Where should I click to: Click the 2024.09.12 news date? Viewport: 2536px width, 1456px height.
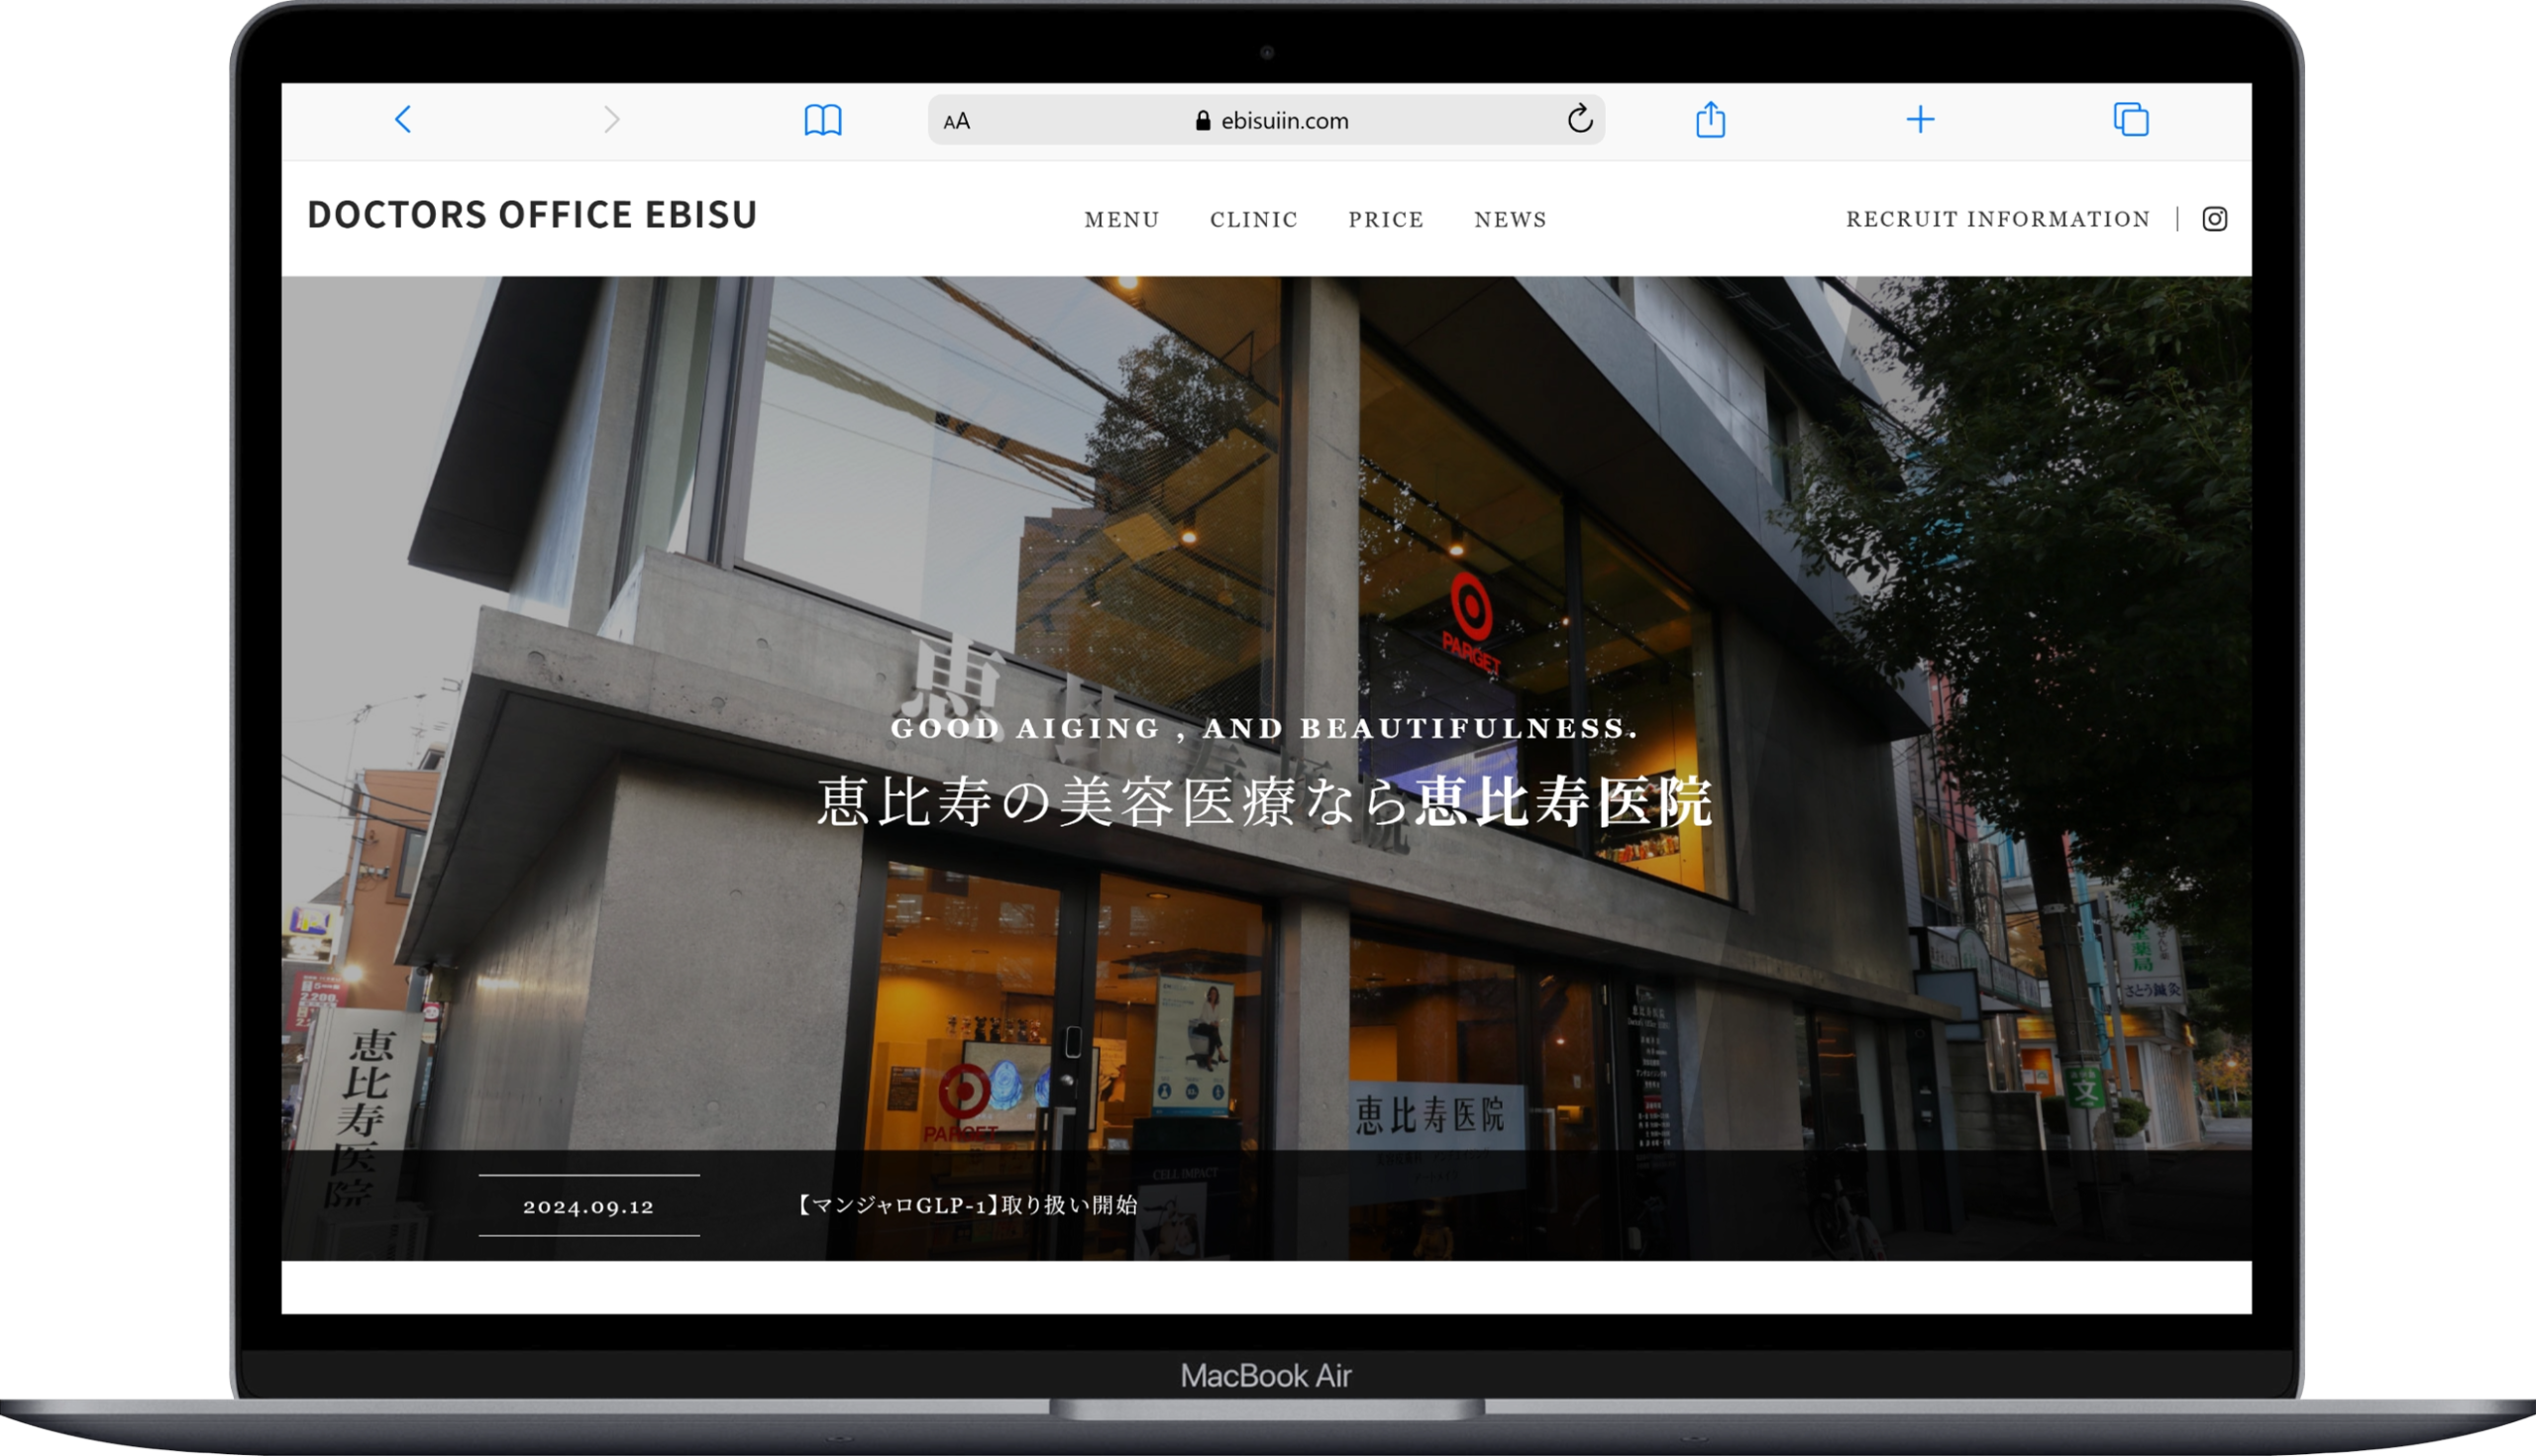tap(588, 1206)
